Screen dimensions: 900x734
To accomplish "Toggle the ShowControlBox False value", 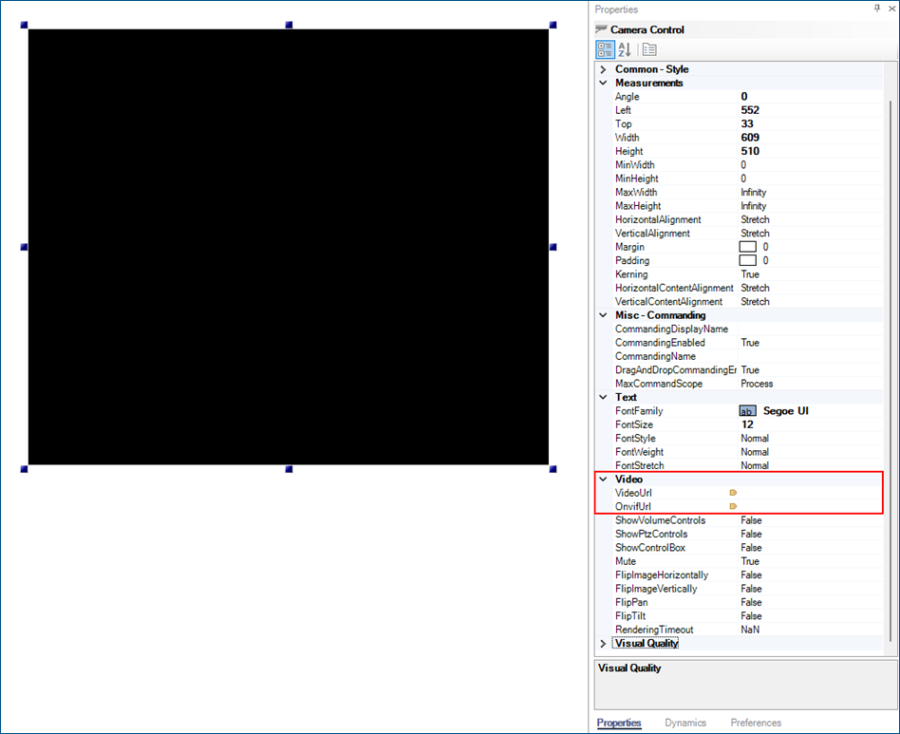I will tap(810, 548).
